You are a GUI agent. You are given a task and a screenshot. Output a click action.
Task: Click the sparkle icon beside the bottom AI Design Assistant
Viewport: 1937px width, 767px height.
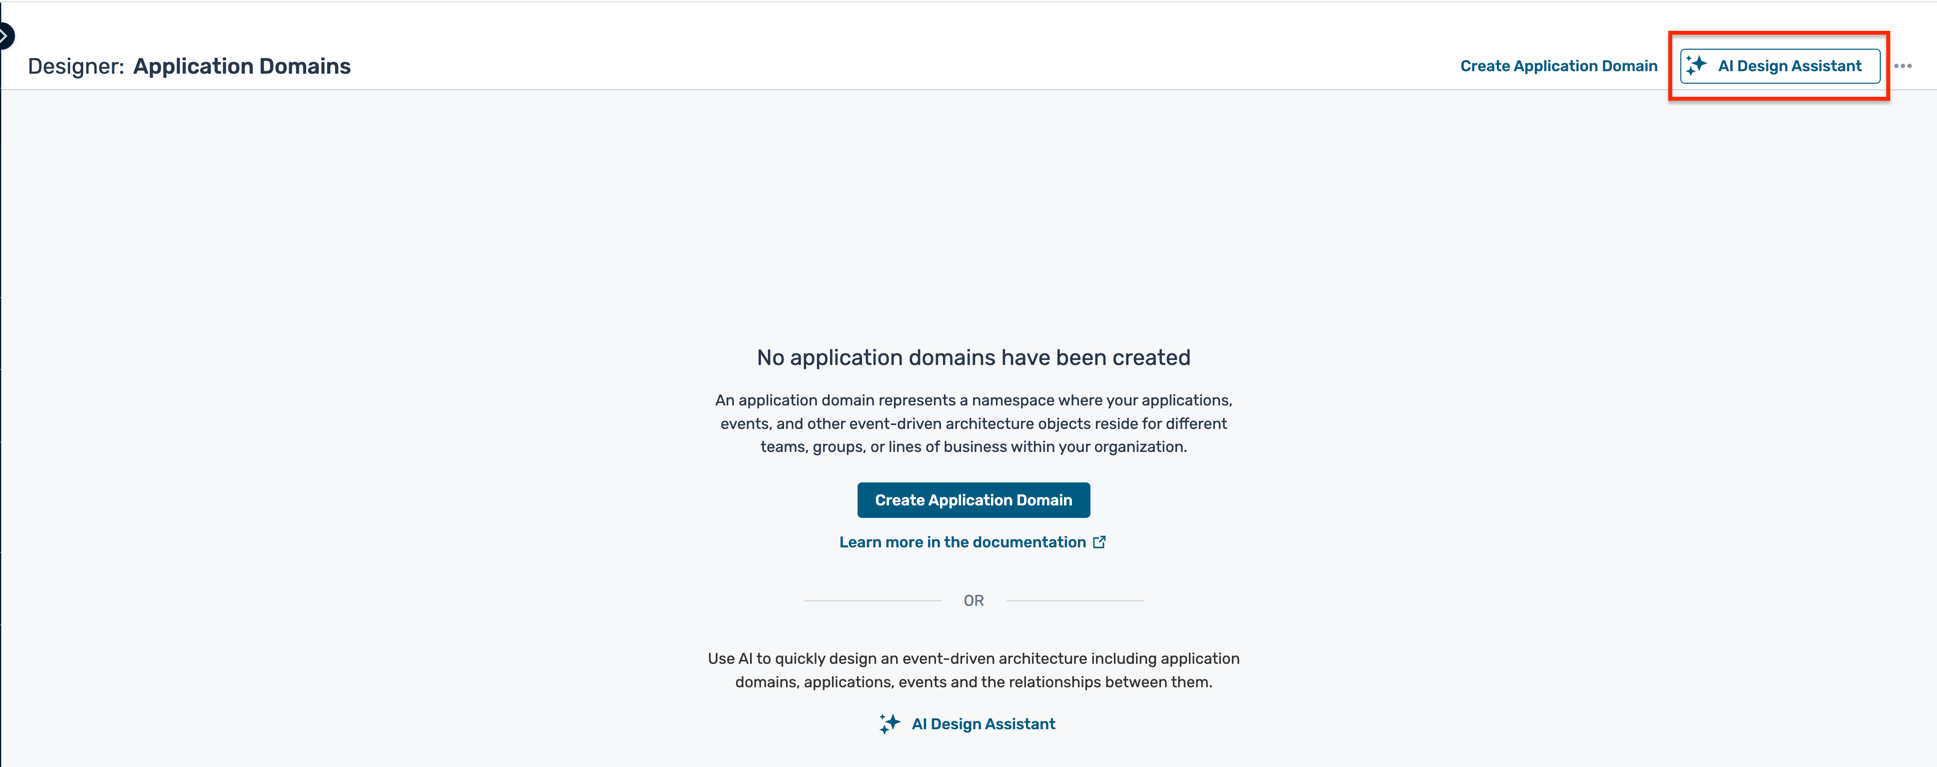tap(889, 724)
